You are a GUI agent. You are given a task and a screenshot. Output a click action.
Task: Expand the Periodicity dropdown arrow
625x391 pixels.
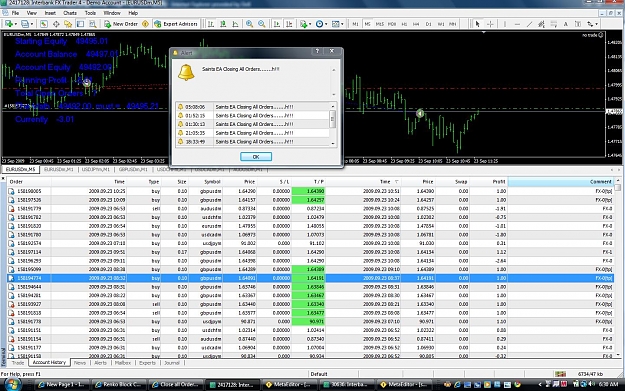click(326, 24)
